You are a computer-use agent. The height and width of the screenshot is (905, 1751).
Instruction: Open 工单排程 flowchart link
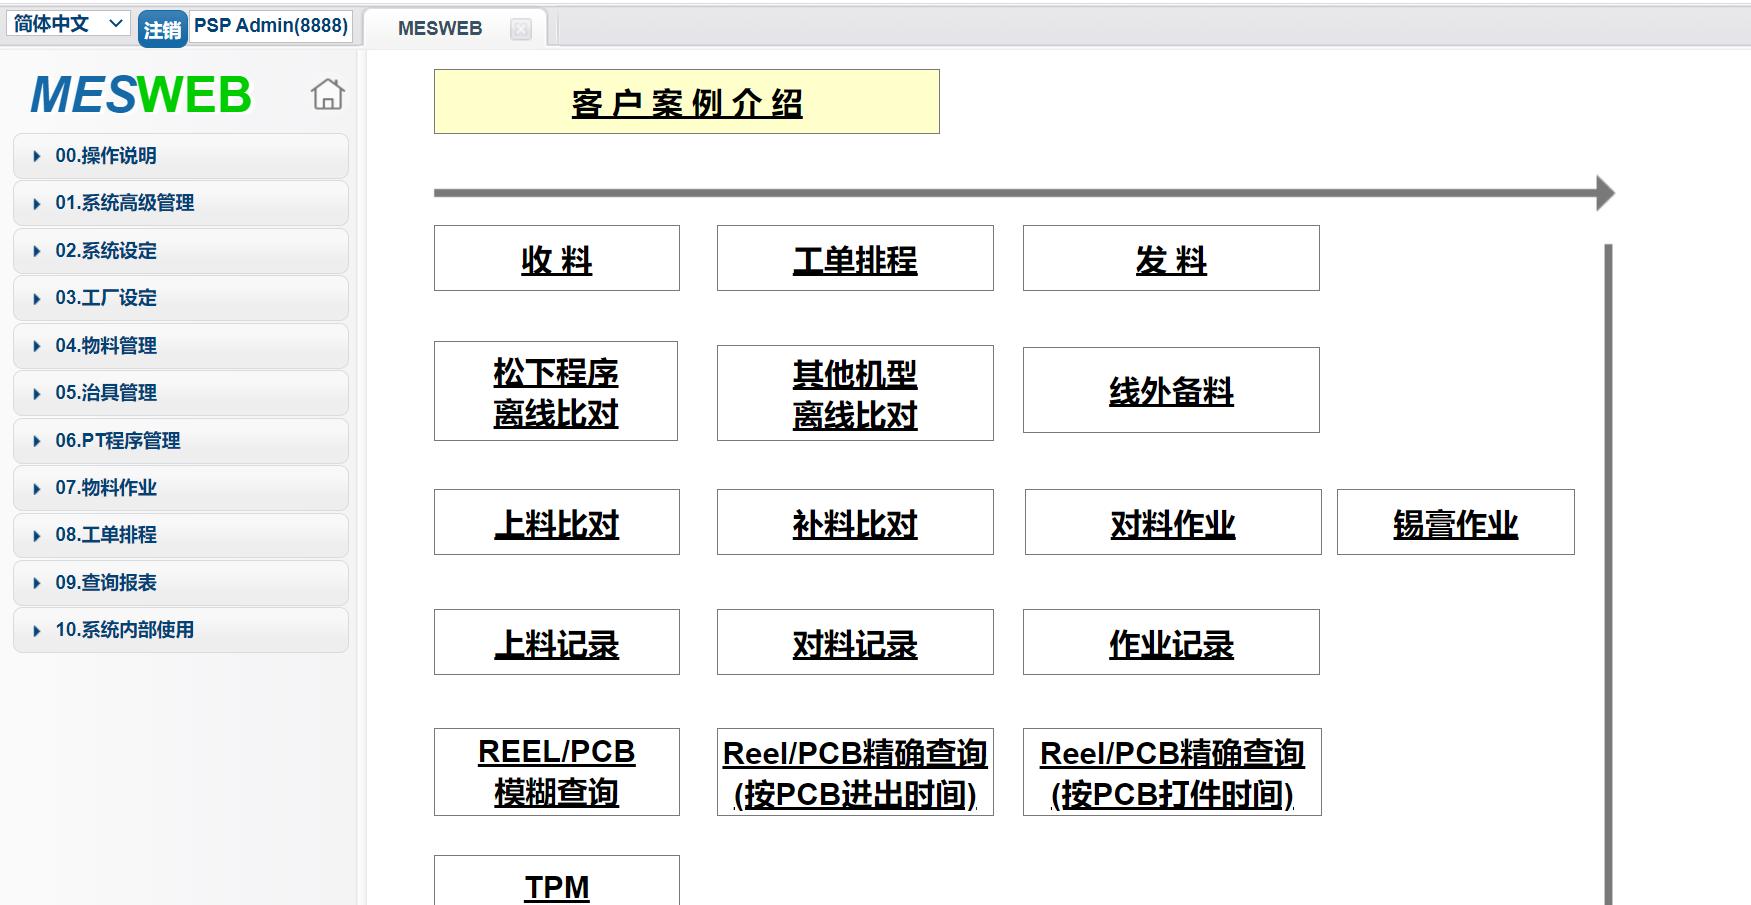point(855,259)
